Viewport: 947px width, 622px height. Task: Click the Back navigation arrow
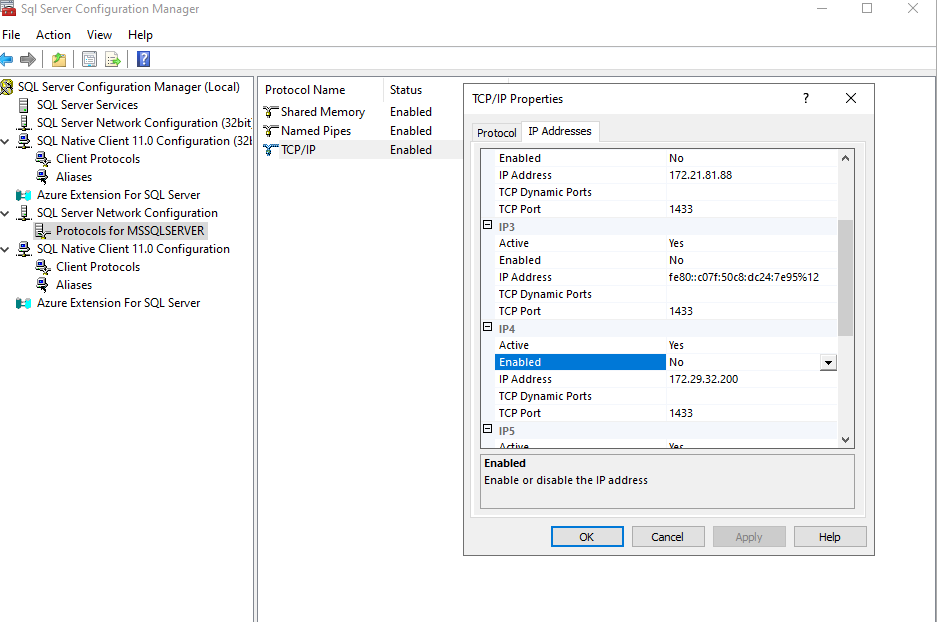tap(8, 59)
